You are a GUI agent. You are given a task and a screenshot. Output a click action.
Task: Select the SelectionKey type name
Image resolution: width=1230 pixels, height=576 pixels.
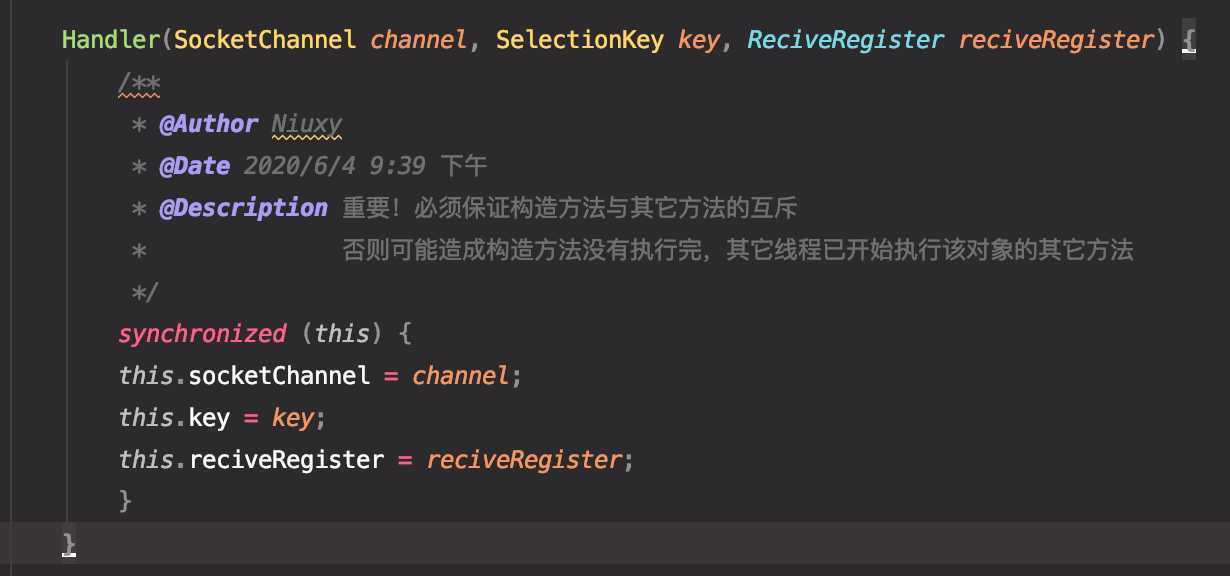coord(580,40)
